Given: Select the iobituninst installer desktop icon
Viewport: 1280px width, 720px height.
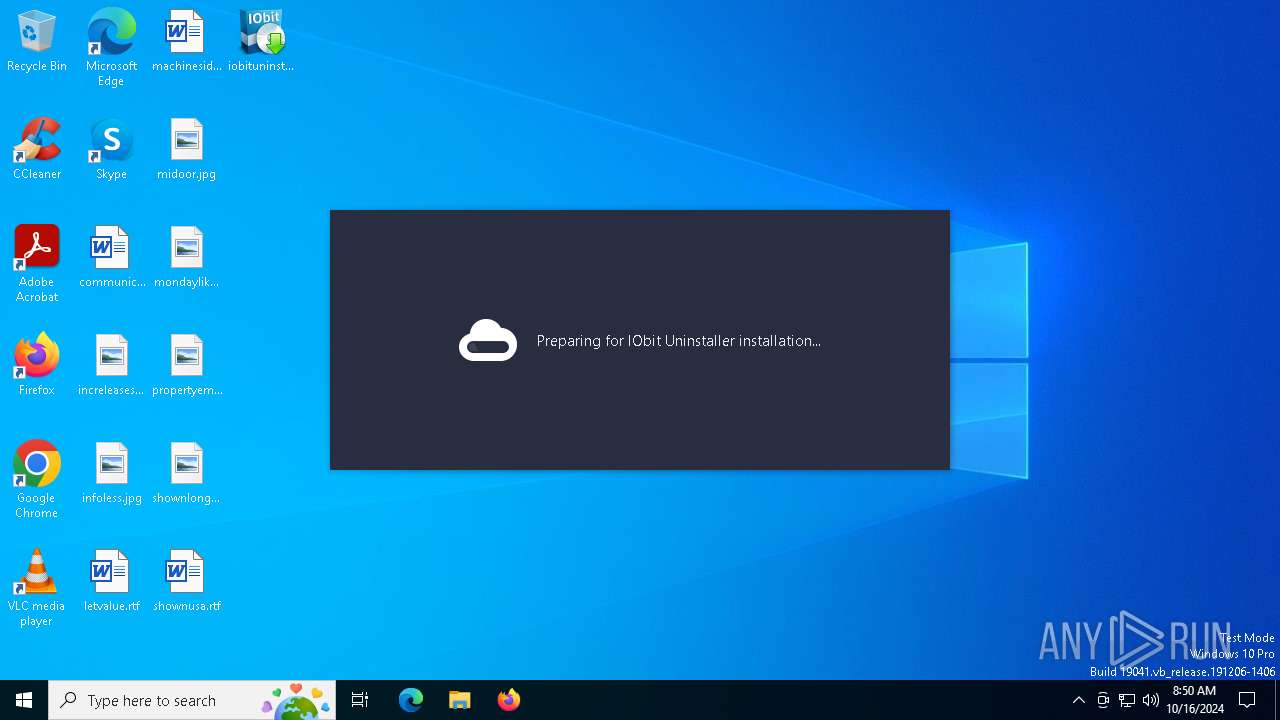Looking at the screenshot, I should coord(261,42).
